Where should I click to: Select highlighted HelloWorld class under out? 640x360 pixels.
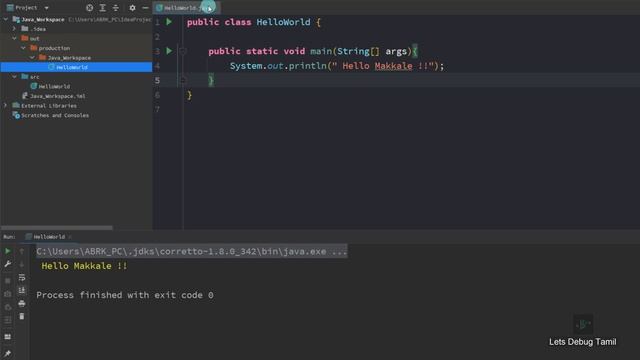pos(76,67)
